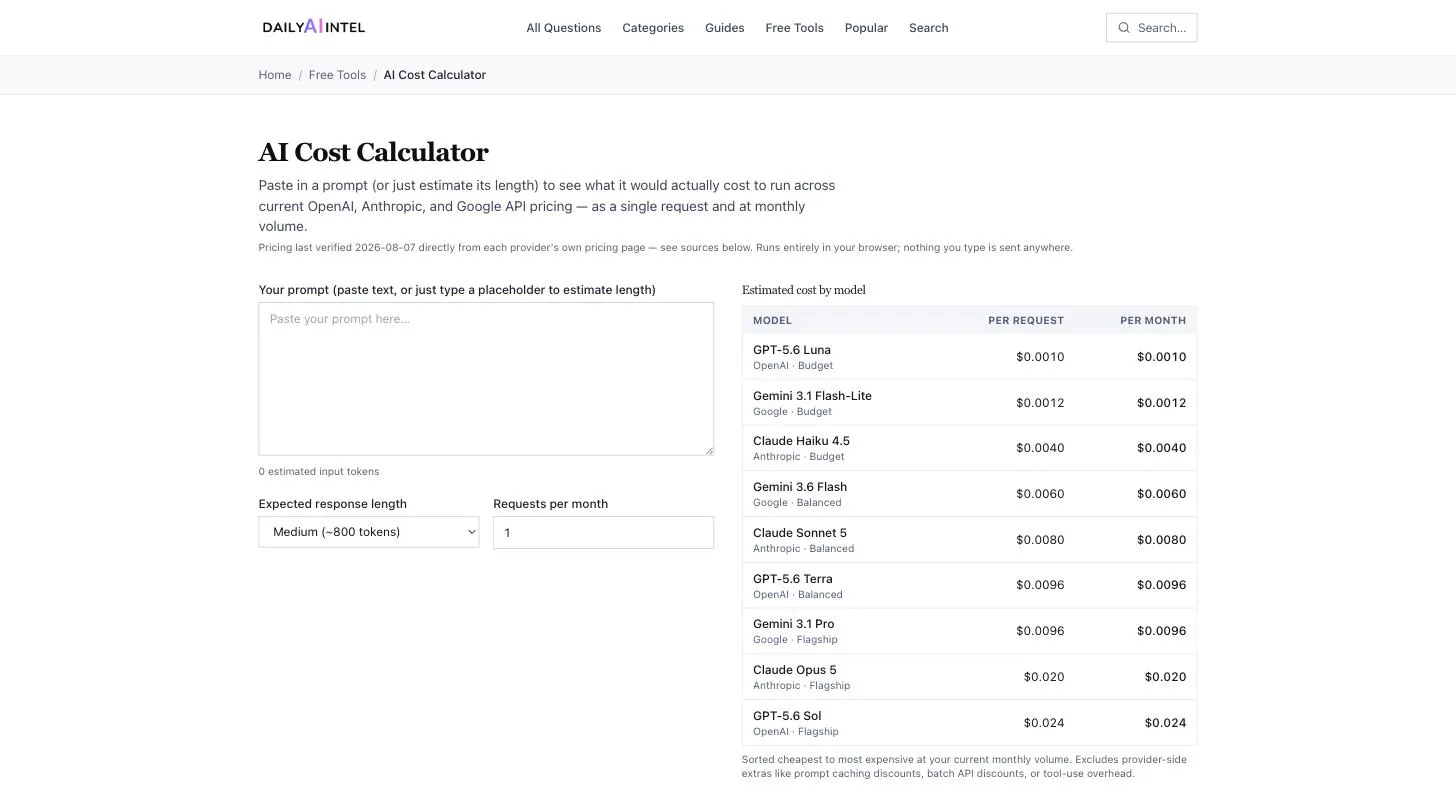Click Claude Sonnet 5's per request cost
The height and width of the screenshot is (812, 1456).
(x=1040, y=540)
